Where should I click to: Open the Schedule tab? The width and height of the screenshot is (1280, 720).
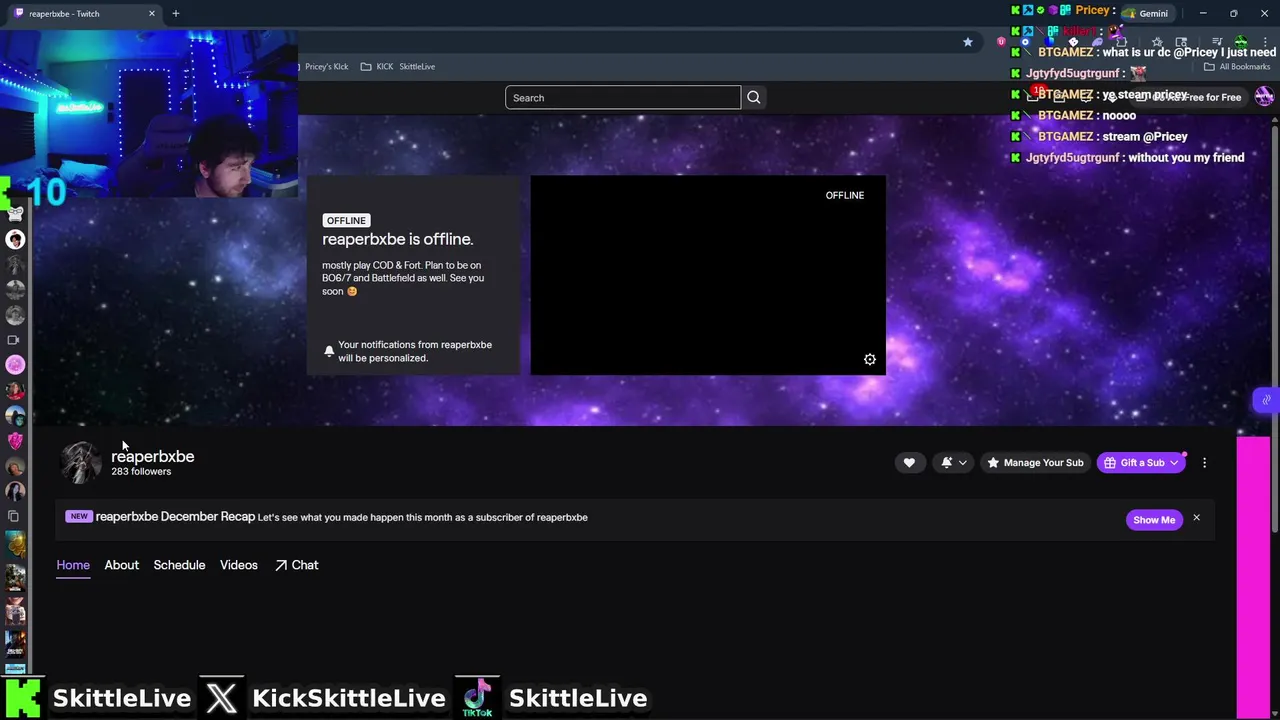[x=179, y=565]
